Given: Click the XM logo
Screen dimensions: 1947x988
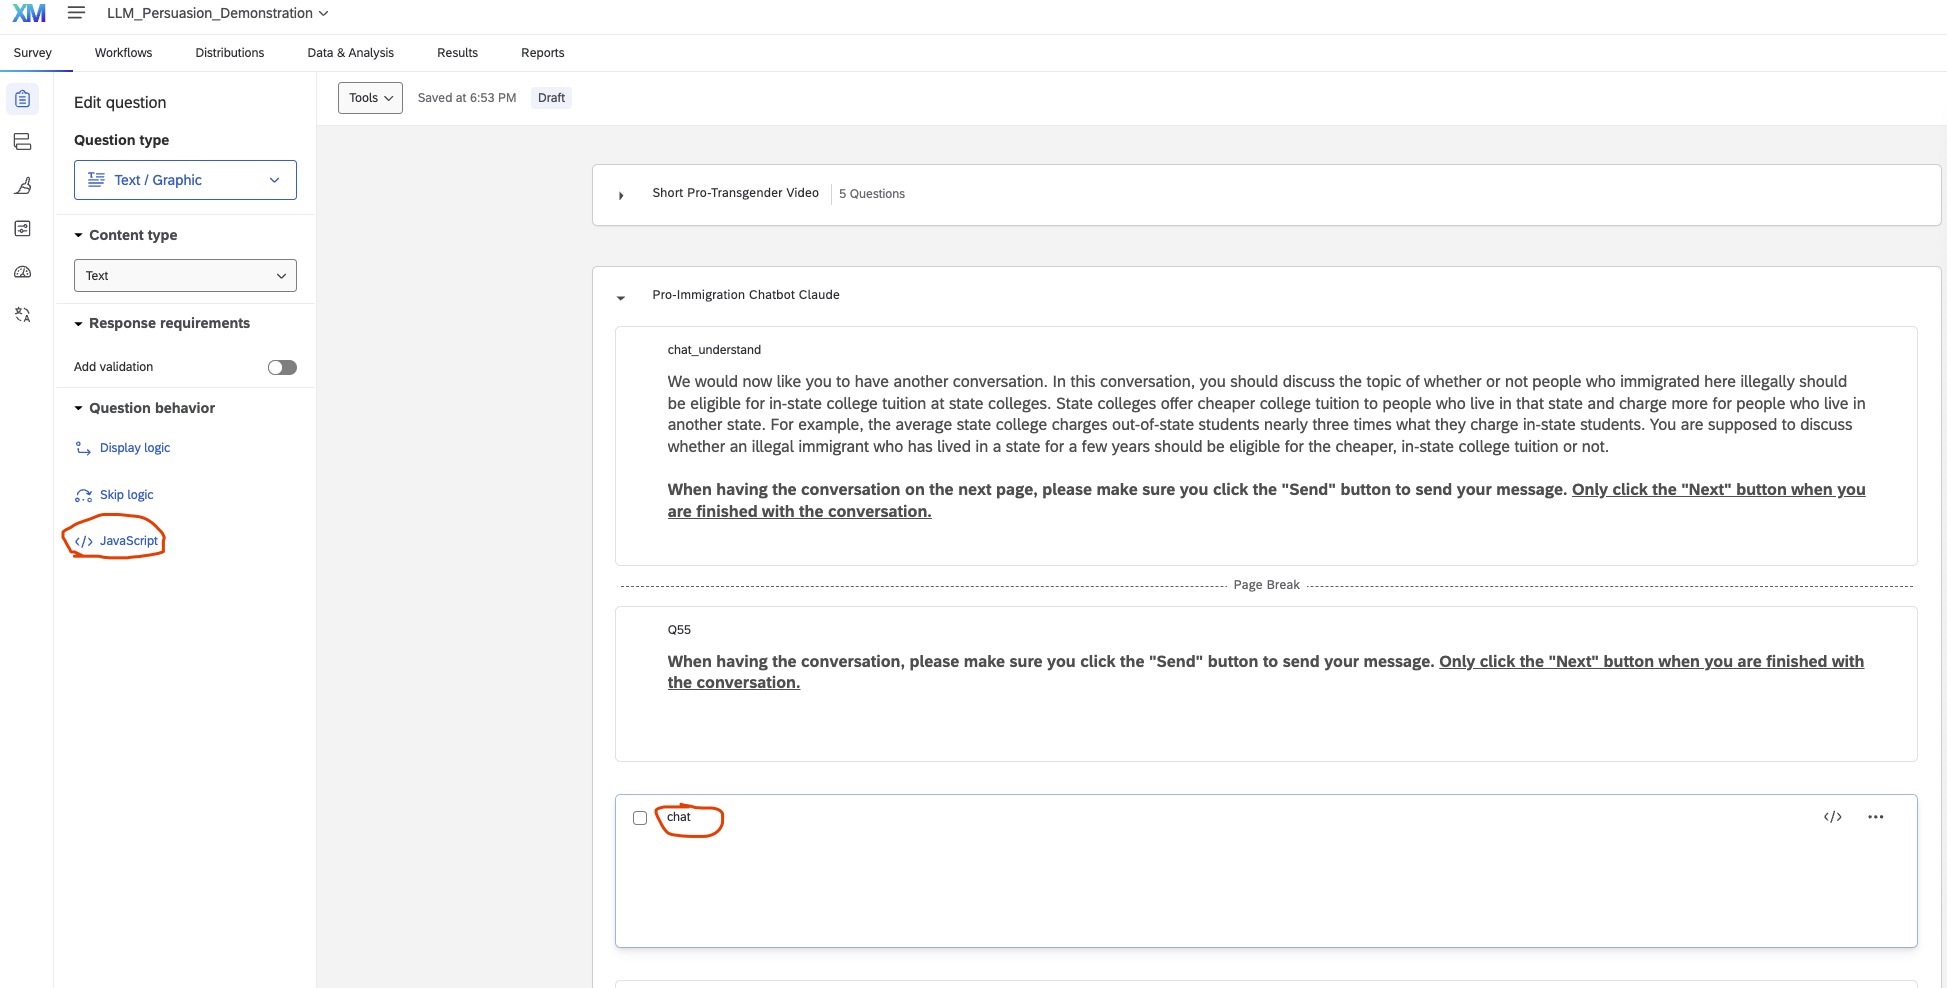Looking at the screenshot, I should click(29, 13).
